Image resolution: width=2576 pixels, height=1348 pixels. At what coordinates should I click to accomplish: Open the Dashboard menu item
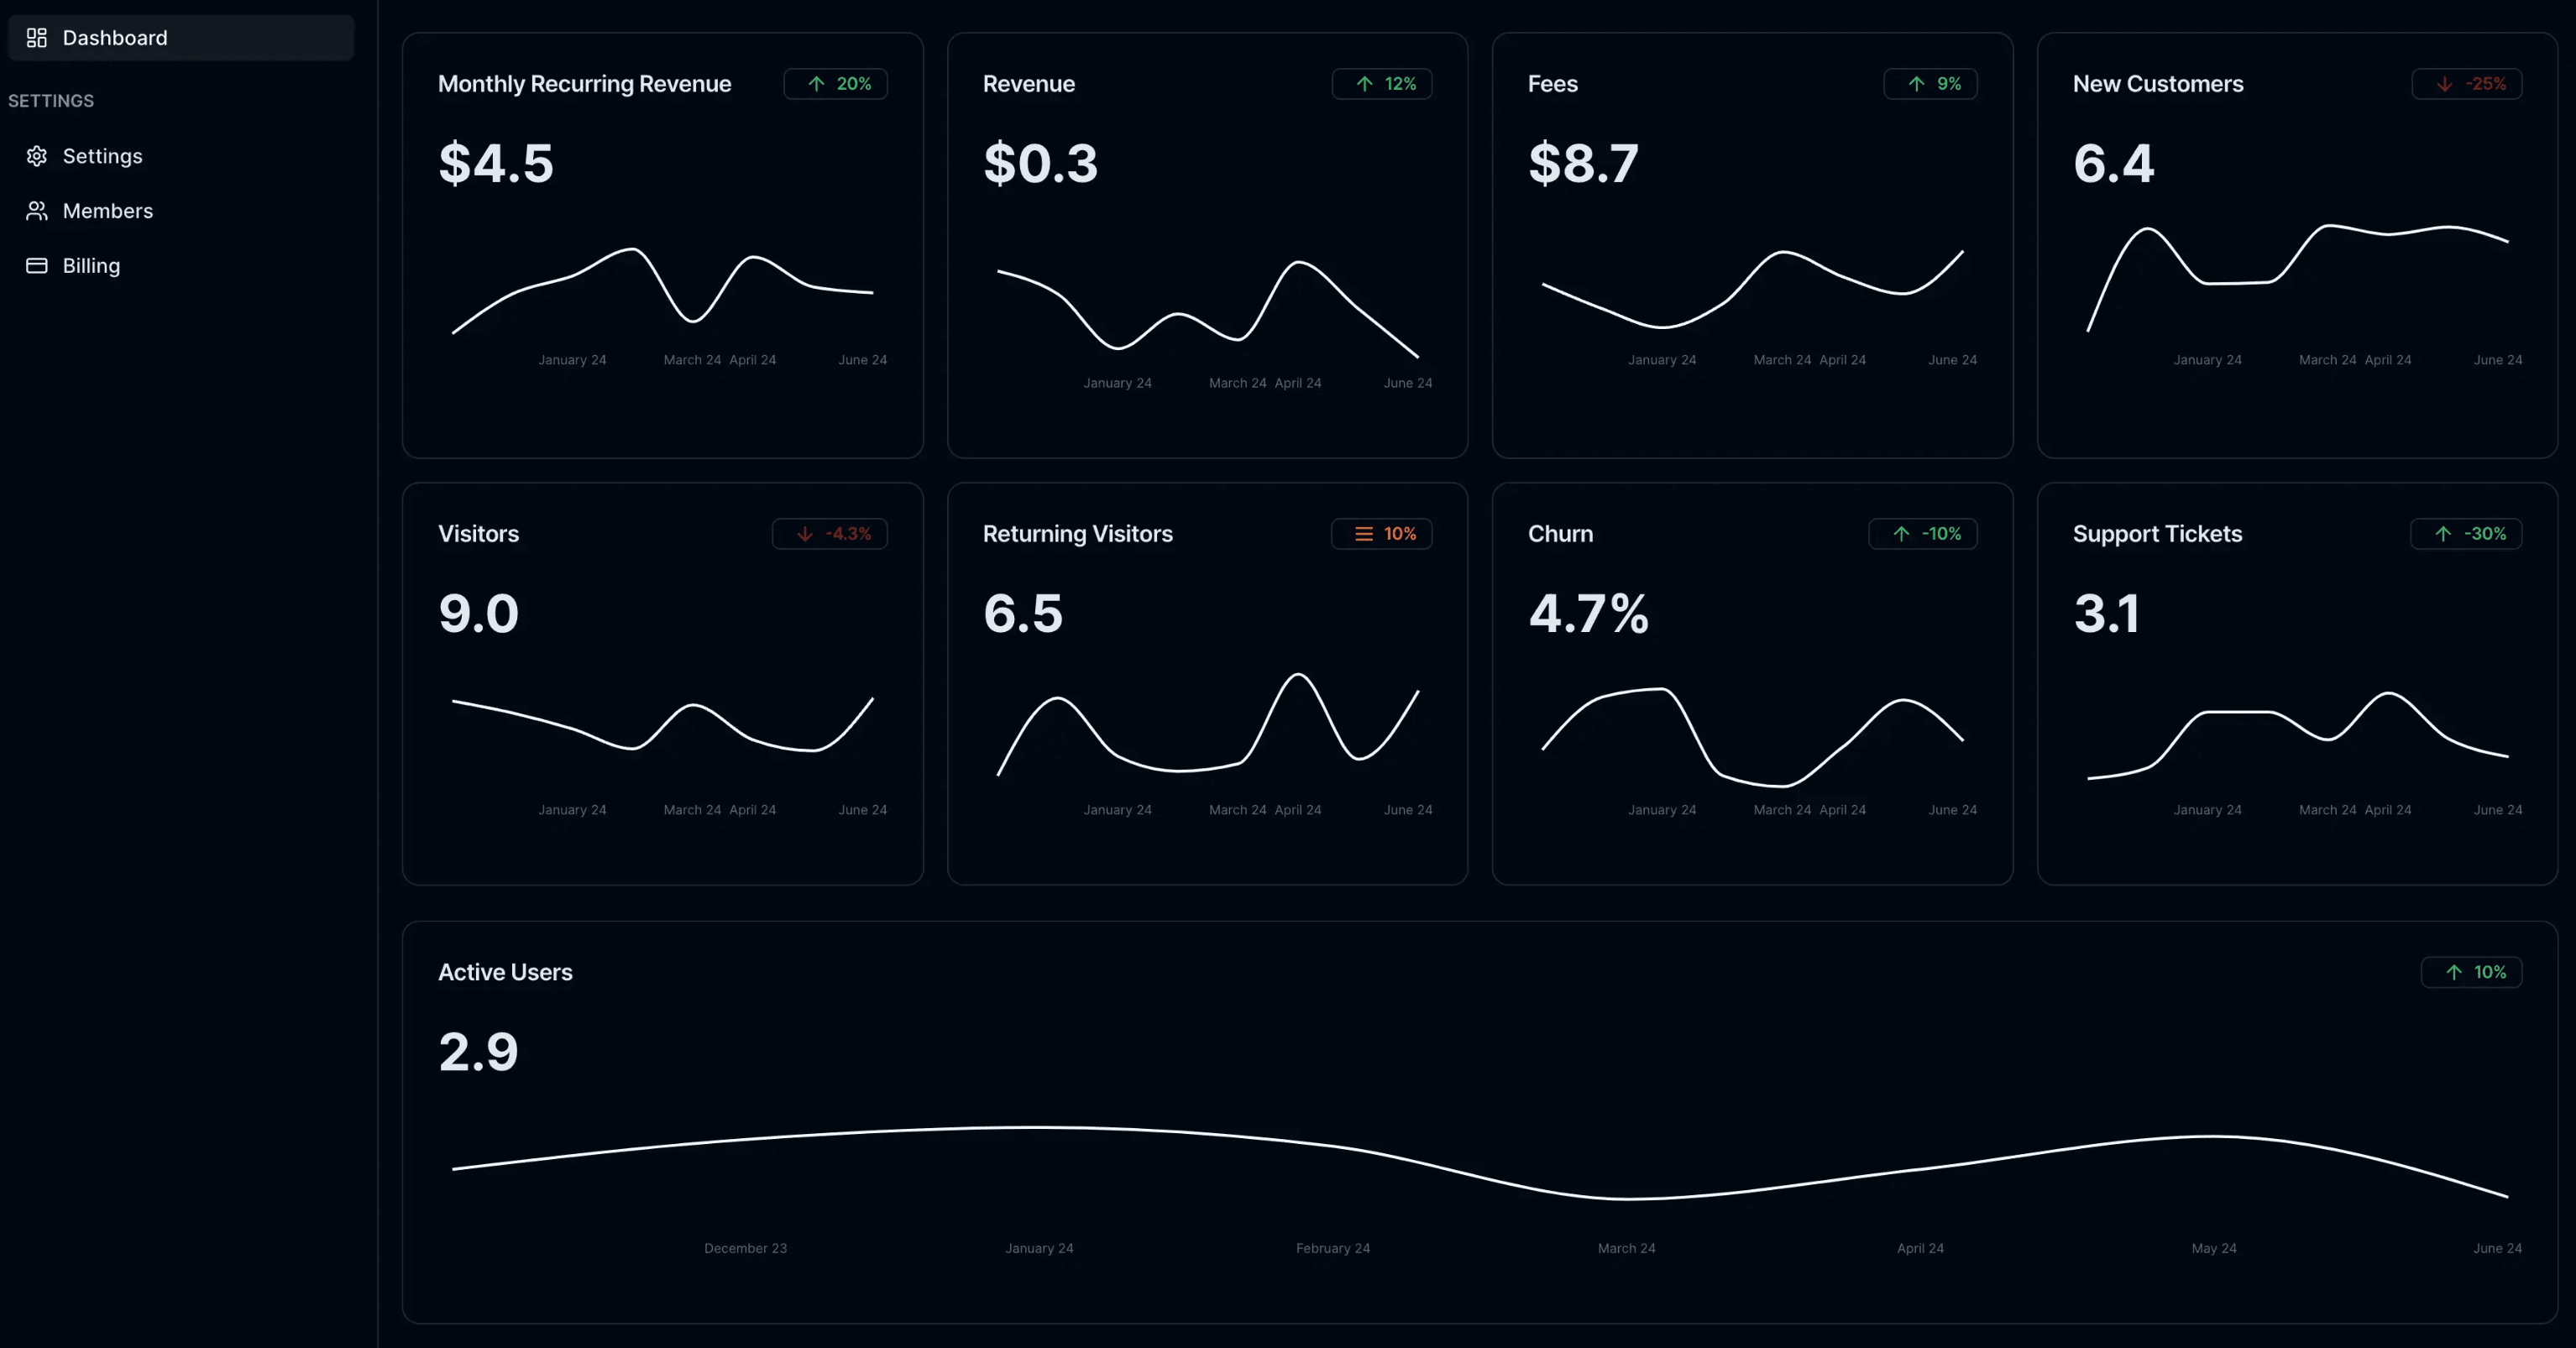pos(181,38)
